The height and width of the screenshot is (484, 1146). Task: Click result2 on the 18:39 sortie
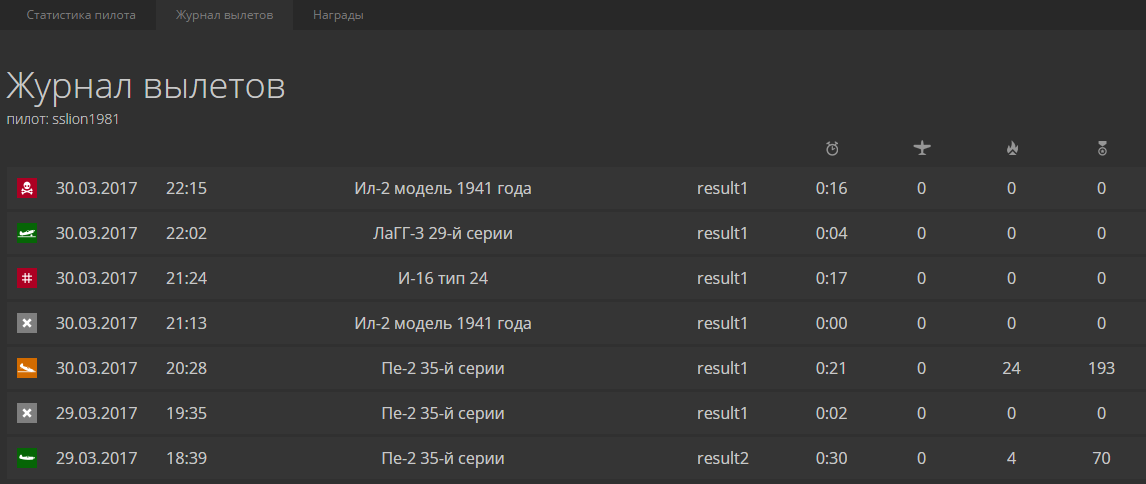click(723, 458)
